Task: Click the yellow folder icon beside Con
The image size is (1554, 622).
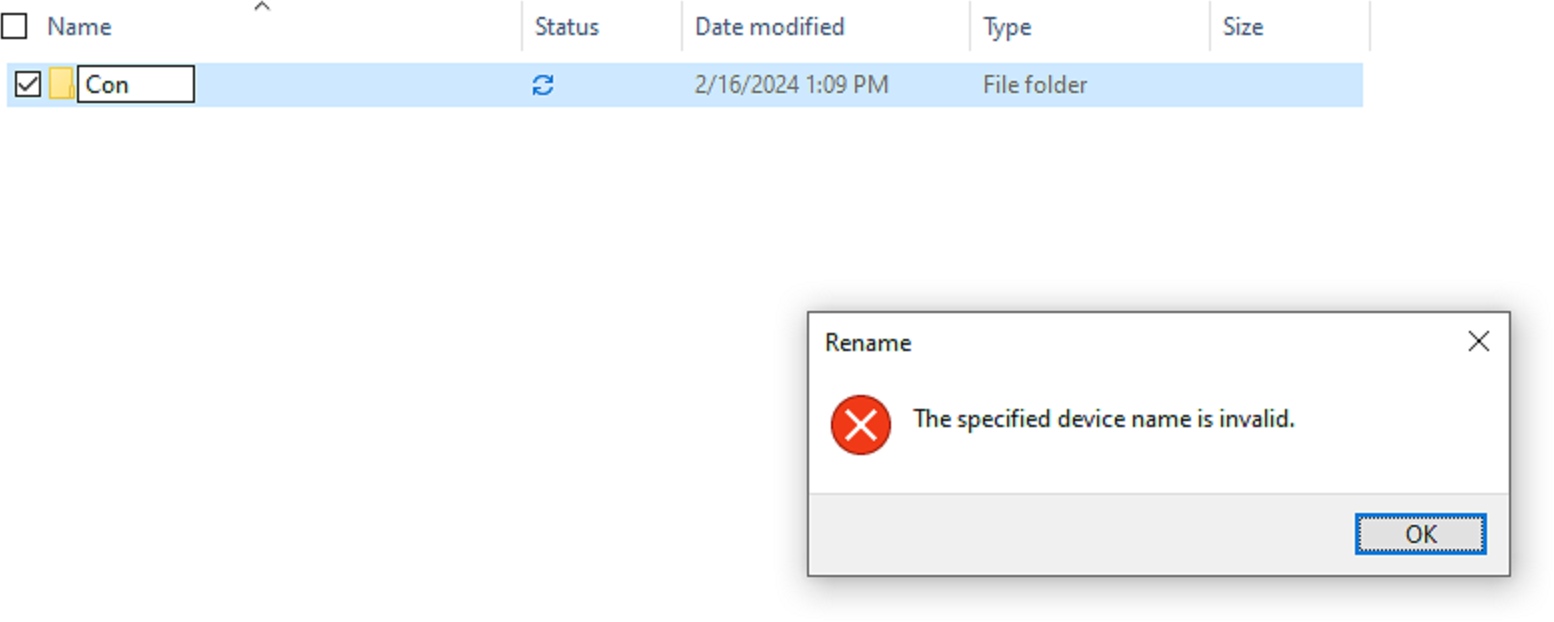Action: (61, 84)
